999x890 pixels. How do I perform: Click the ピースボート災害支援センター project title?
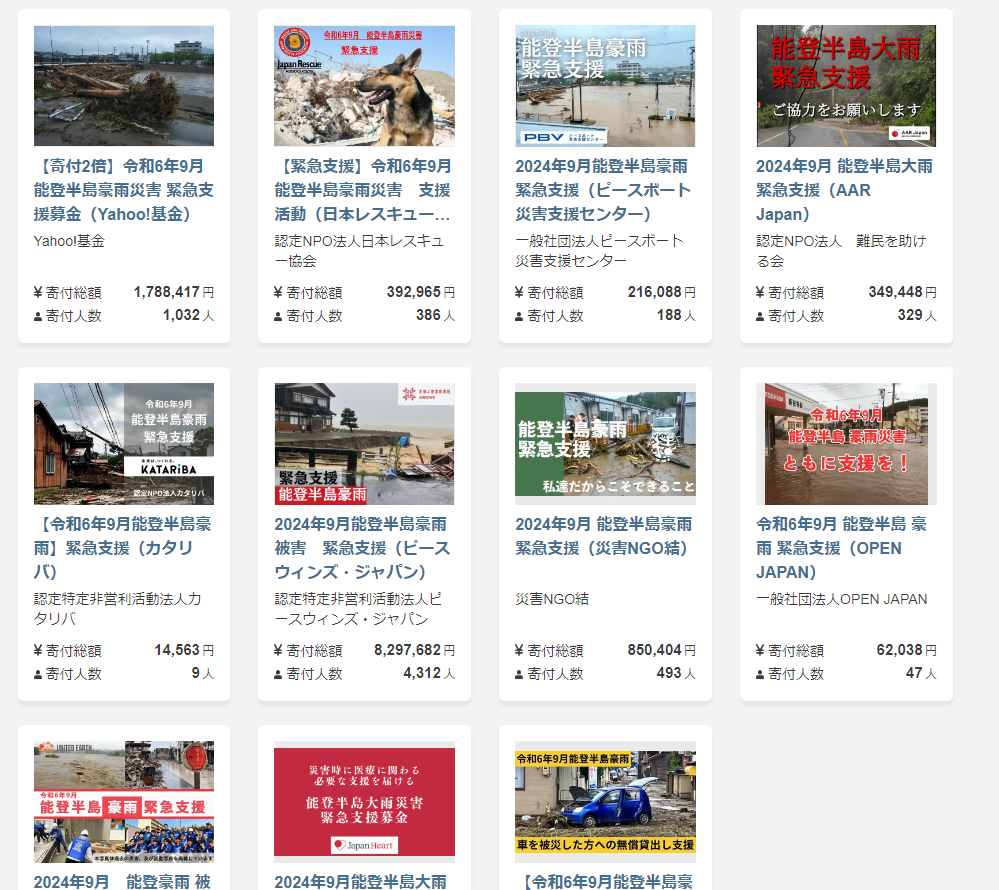click(x=605, y=190)
